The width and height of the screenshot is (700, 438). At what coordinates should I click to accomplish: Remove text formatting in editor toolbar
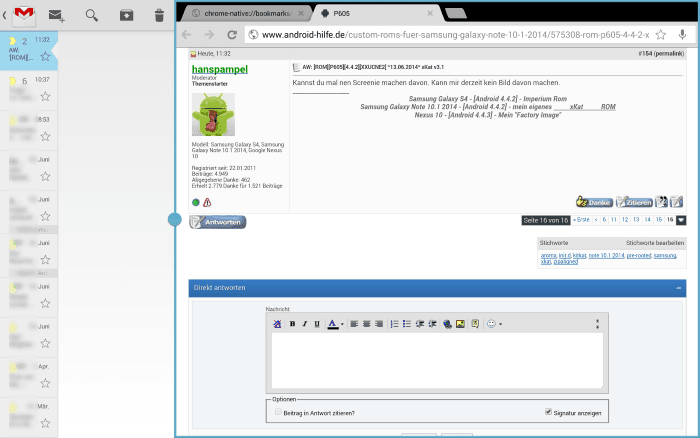tap(277, 324)
